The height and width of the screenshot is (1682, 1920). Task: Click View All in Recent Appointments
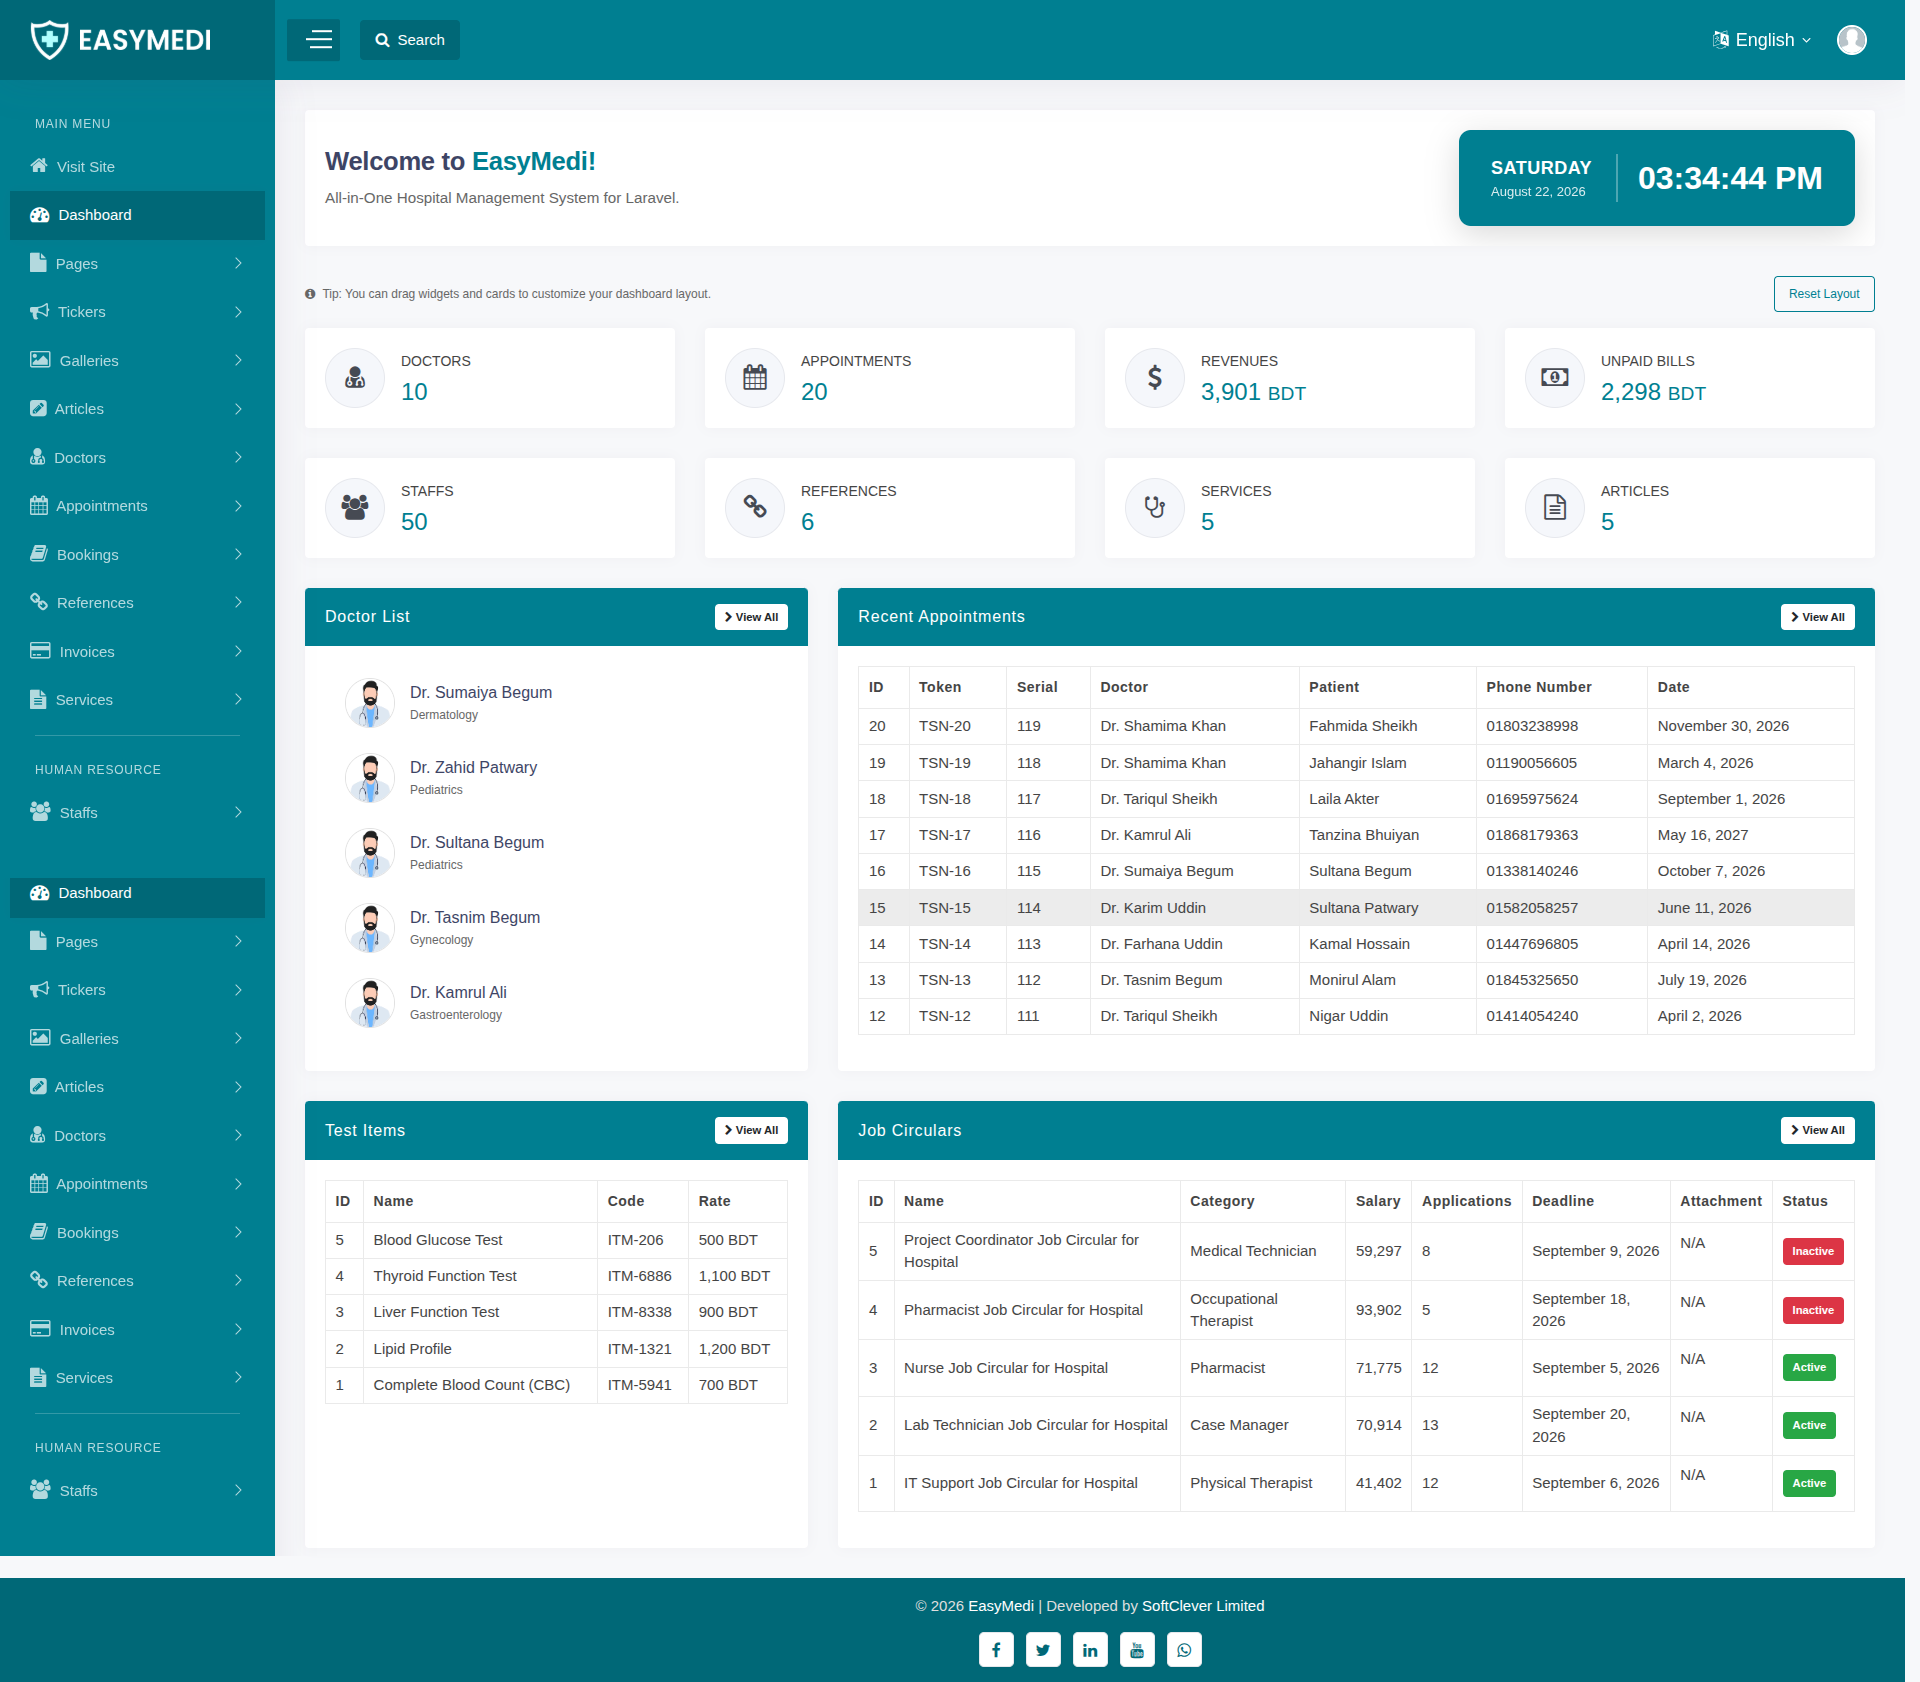(x=1818, y=617)
